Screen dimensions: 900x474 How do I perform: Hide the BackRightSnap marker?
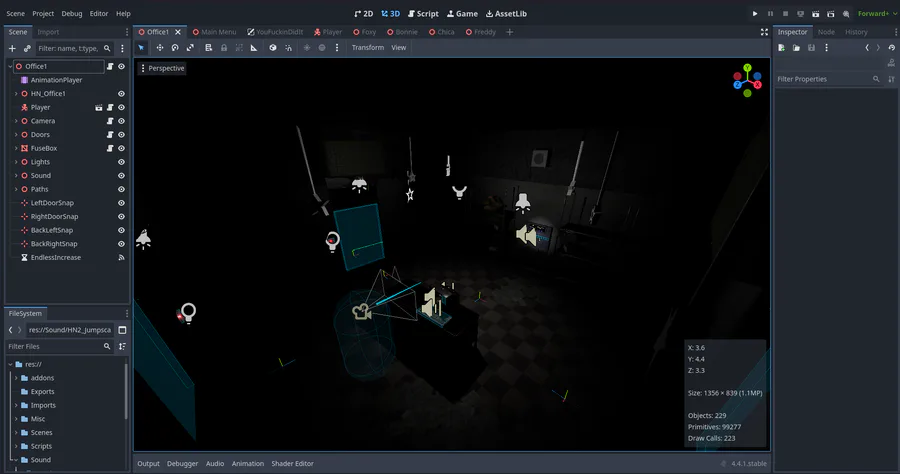click(121, 244)
